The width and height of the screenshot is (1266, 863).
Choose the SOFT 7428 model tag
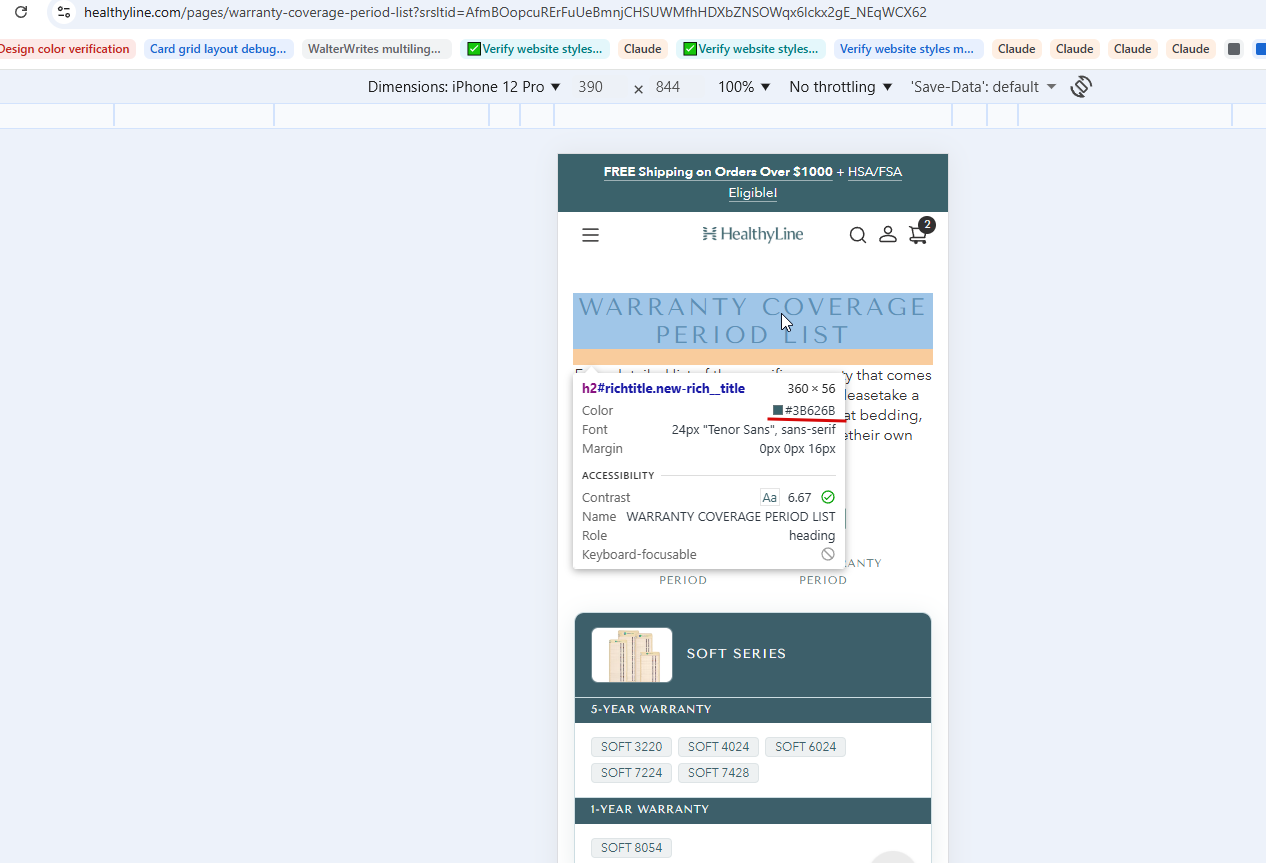[x=718, y=773]
